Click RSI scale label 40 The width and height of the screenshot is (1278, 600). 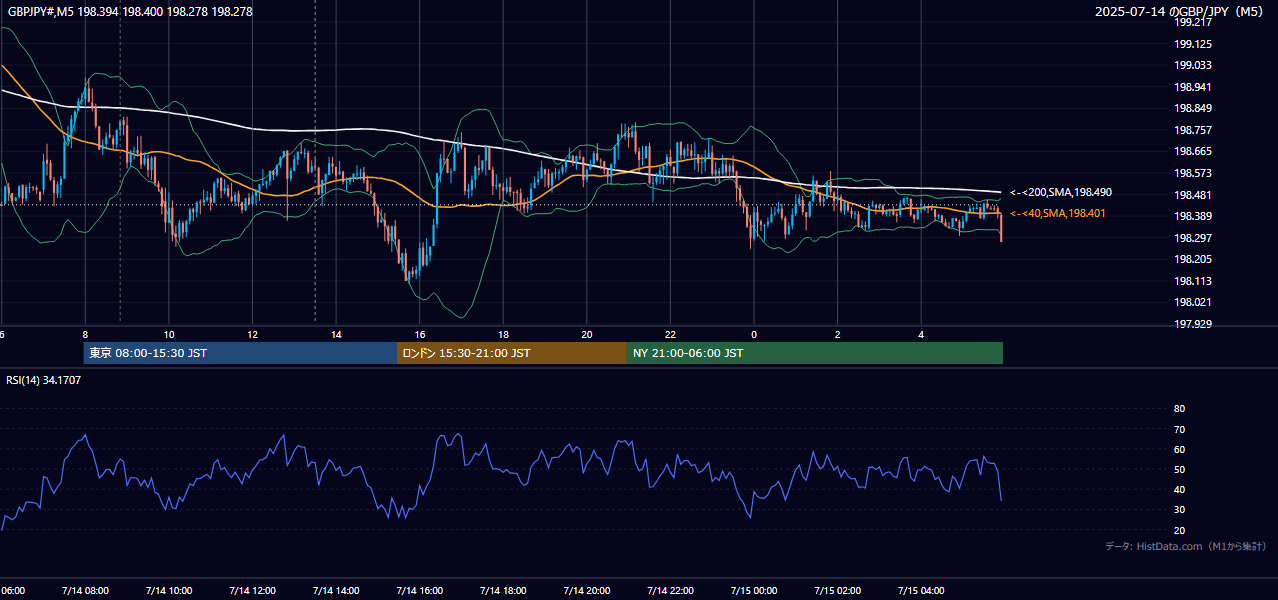tap(1179, 489)
